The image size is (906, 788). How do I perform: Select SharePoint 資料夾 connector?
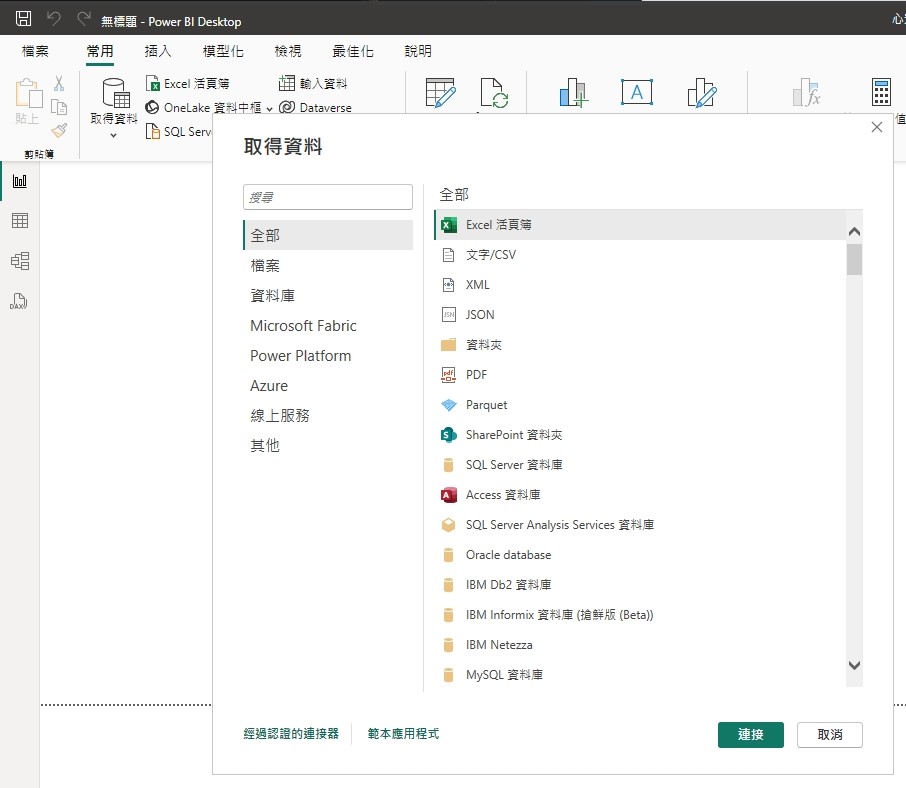pos(640,435)
